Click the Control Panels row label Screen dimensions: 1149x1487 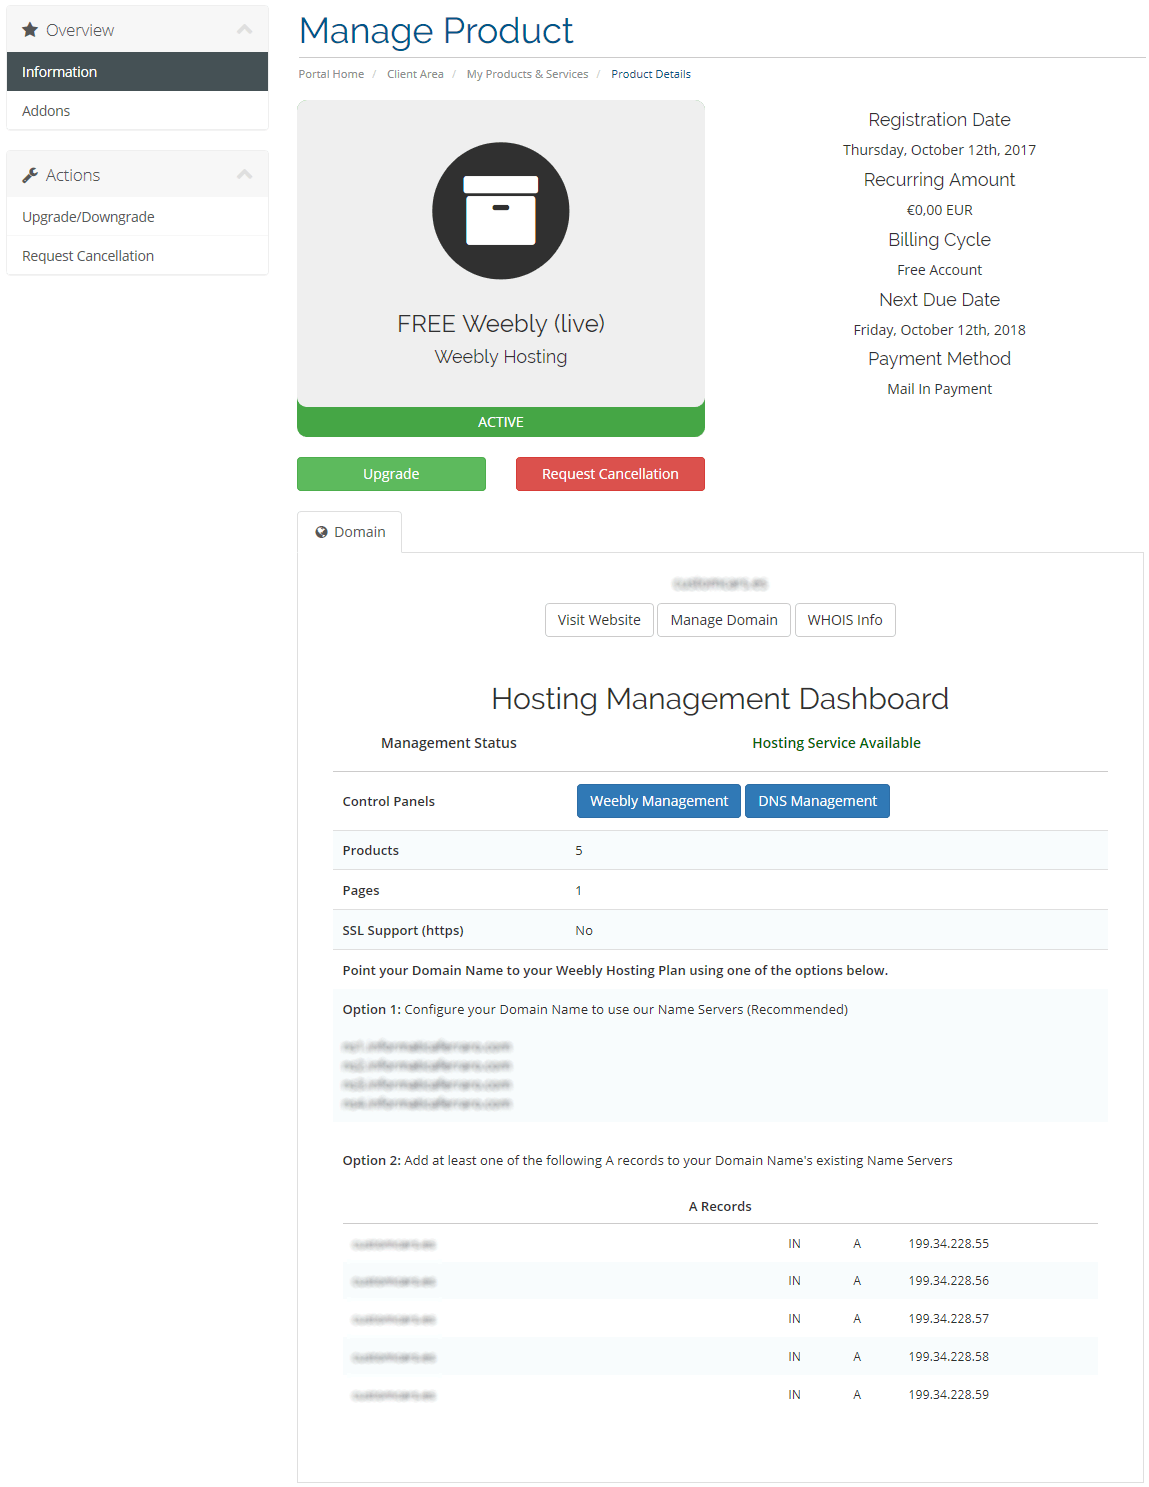tap(388, 802)
